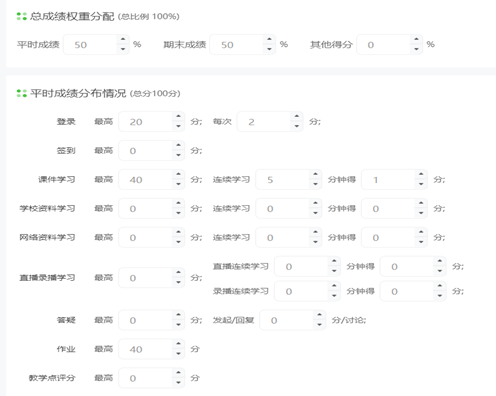
Task: Increase 答疑 发起/回复 points up arrow
Action: pyautogui.click(x=319, y=315)
